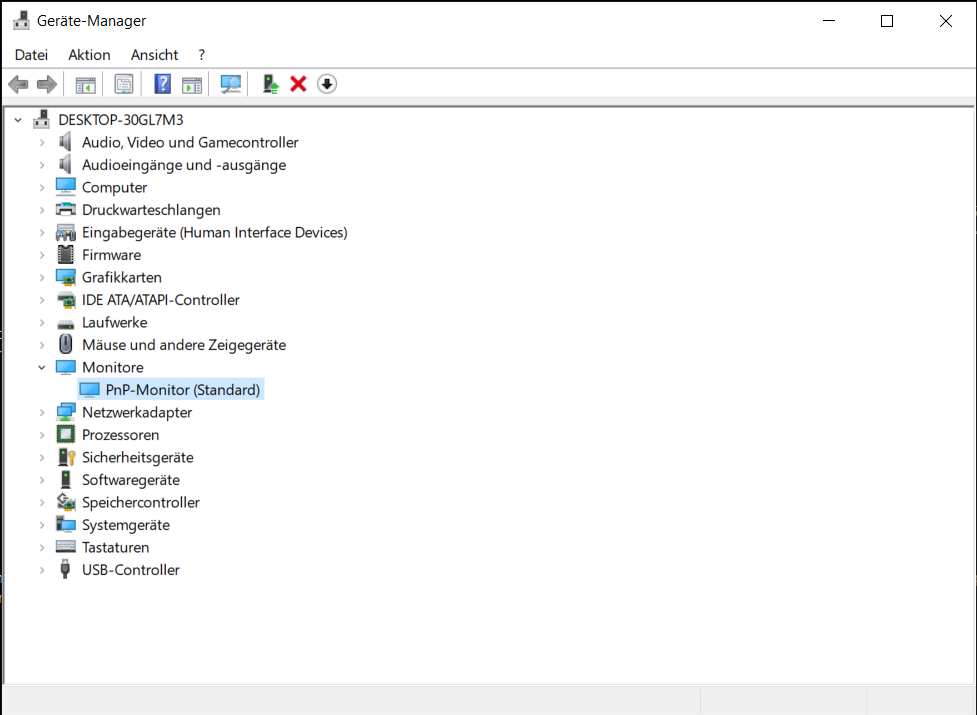This screenshot has width=977, height=715.
Task: Click the blue Help question mark icon
Action: click(163, 84)
